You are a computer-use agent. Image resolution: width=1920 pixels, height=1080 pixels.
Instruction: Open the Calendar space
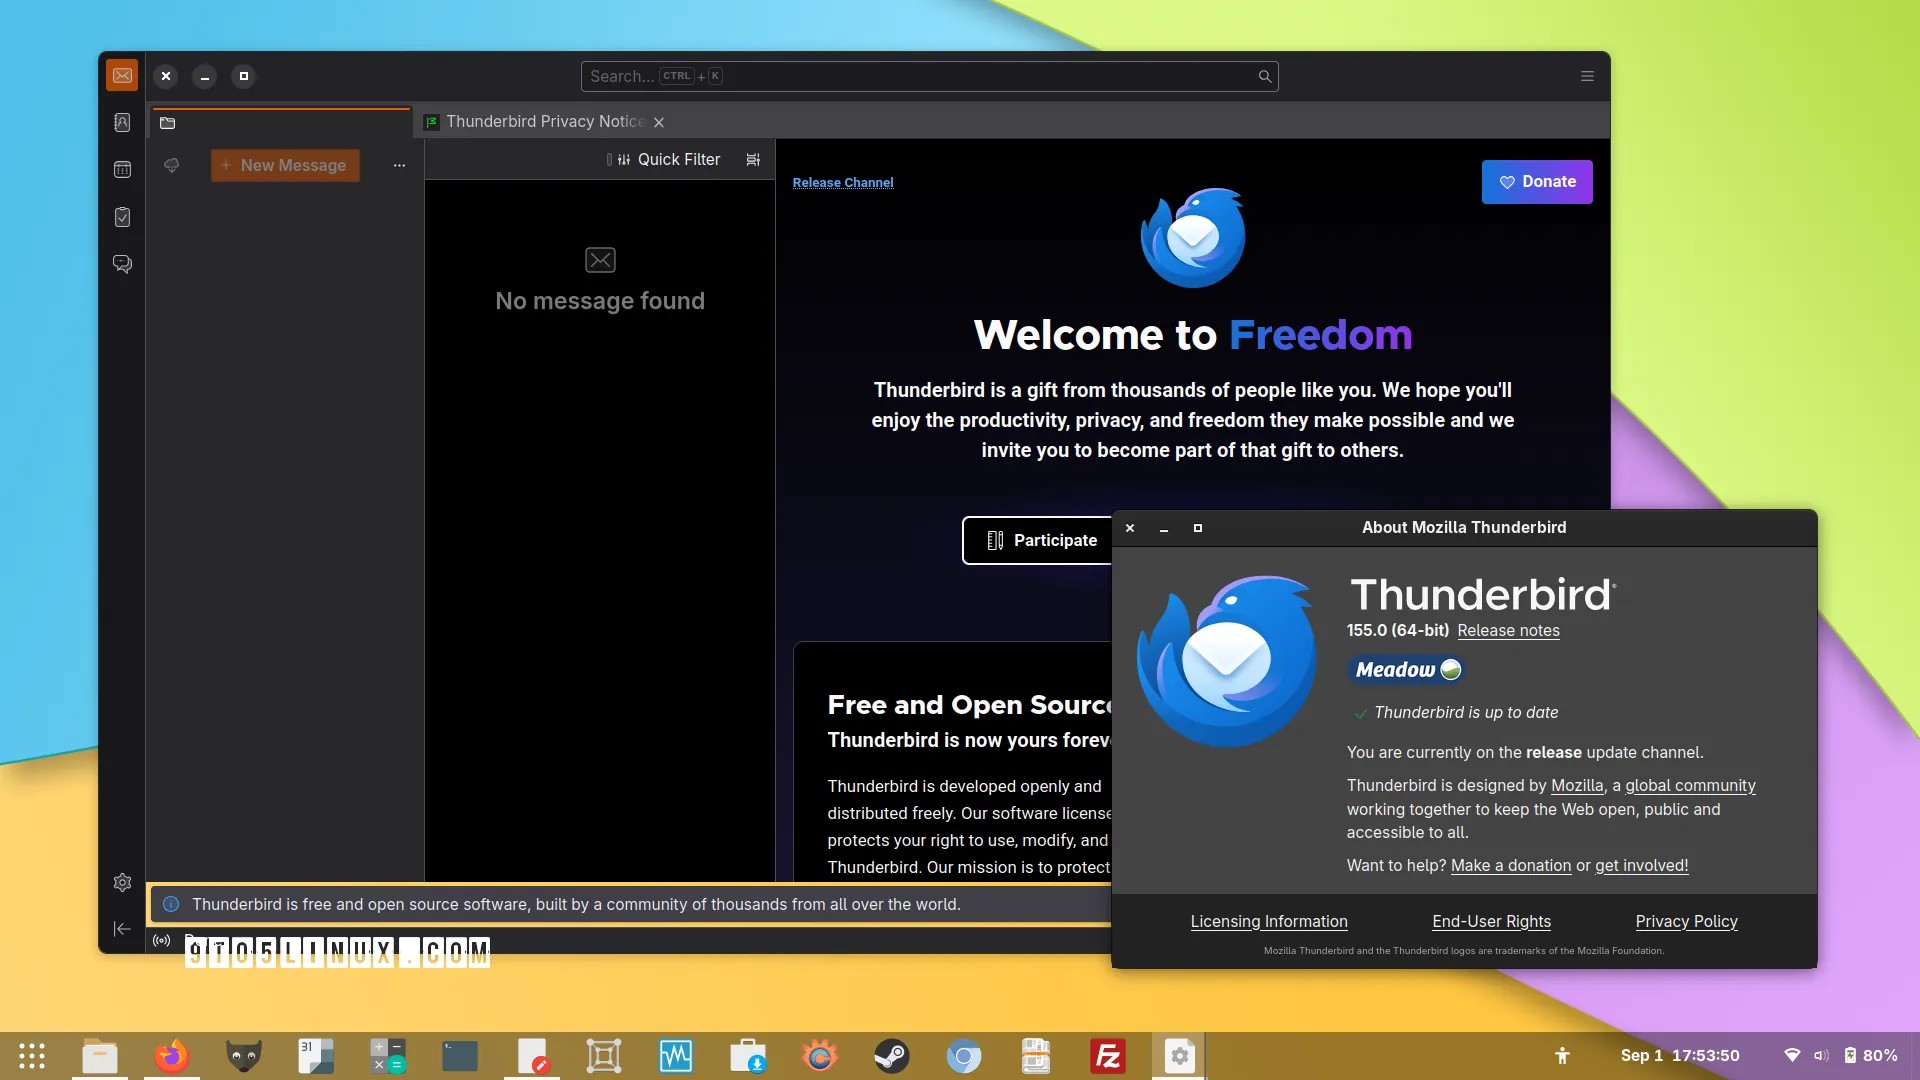tap(122, 170)
